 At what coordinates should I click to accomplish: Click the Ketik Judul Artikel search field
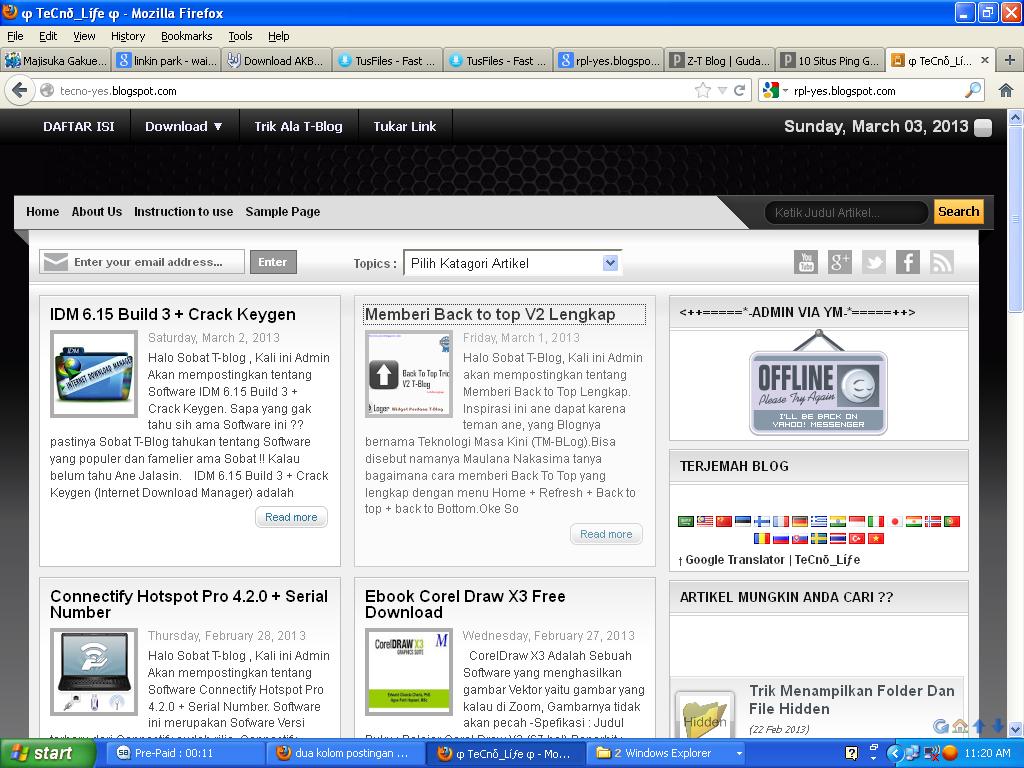click(846, 212)
